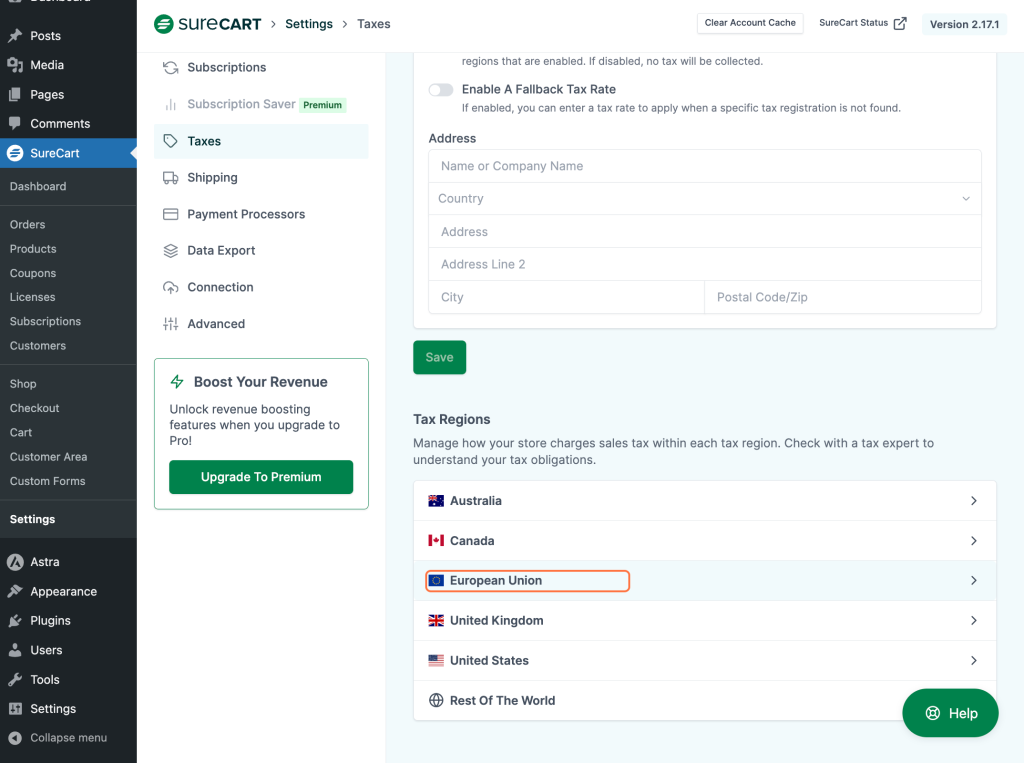Click the Shipping truck icon
This screenshot has height=763, width=1024.
pos(170,178)
